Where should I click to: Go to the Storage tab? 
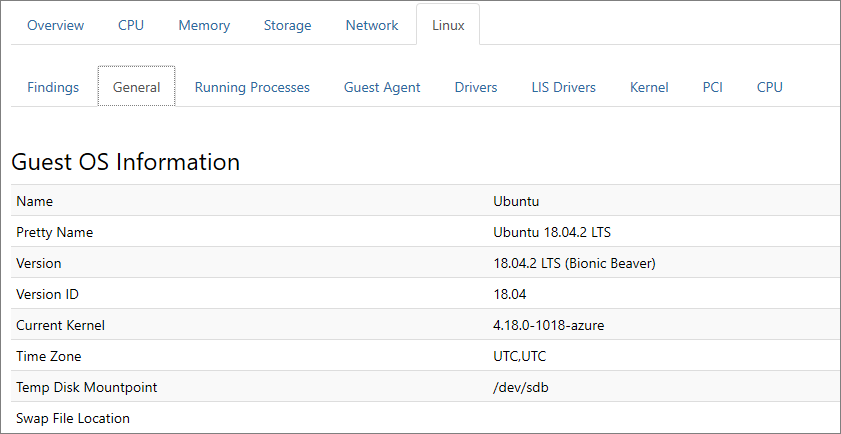click(287, 25)
